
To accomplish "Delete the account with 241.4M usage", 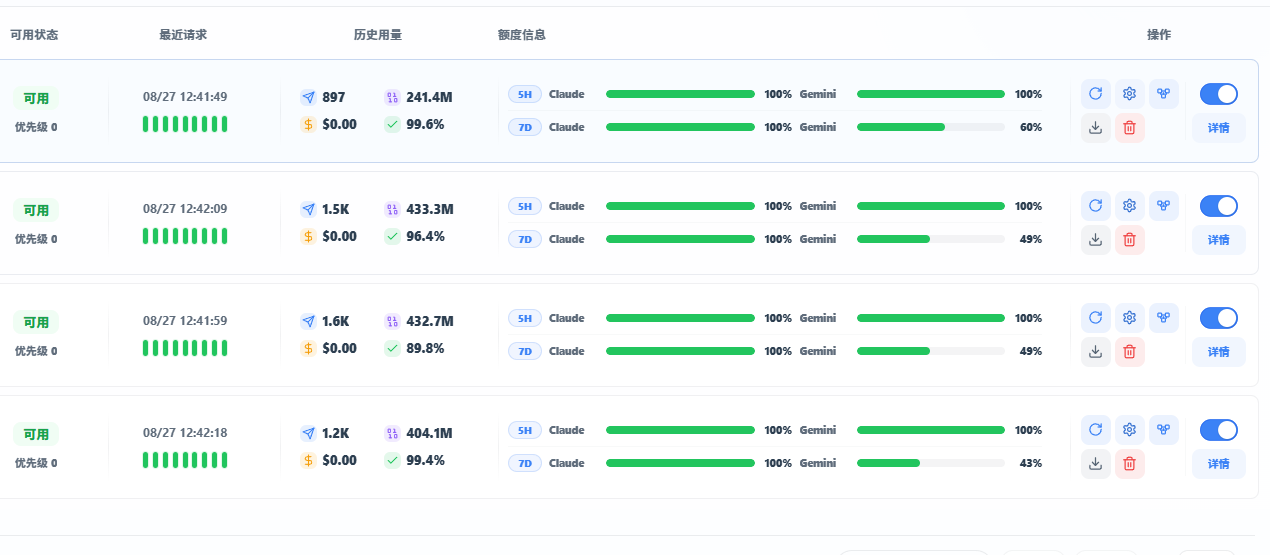I will point(1130,128).
